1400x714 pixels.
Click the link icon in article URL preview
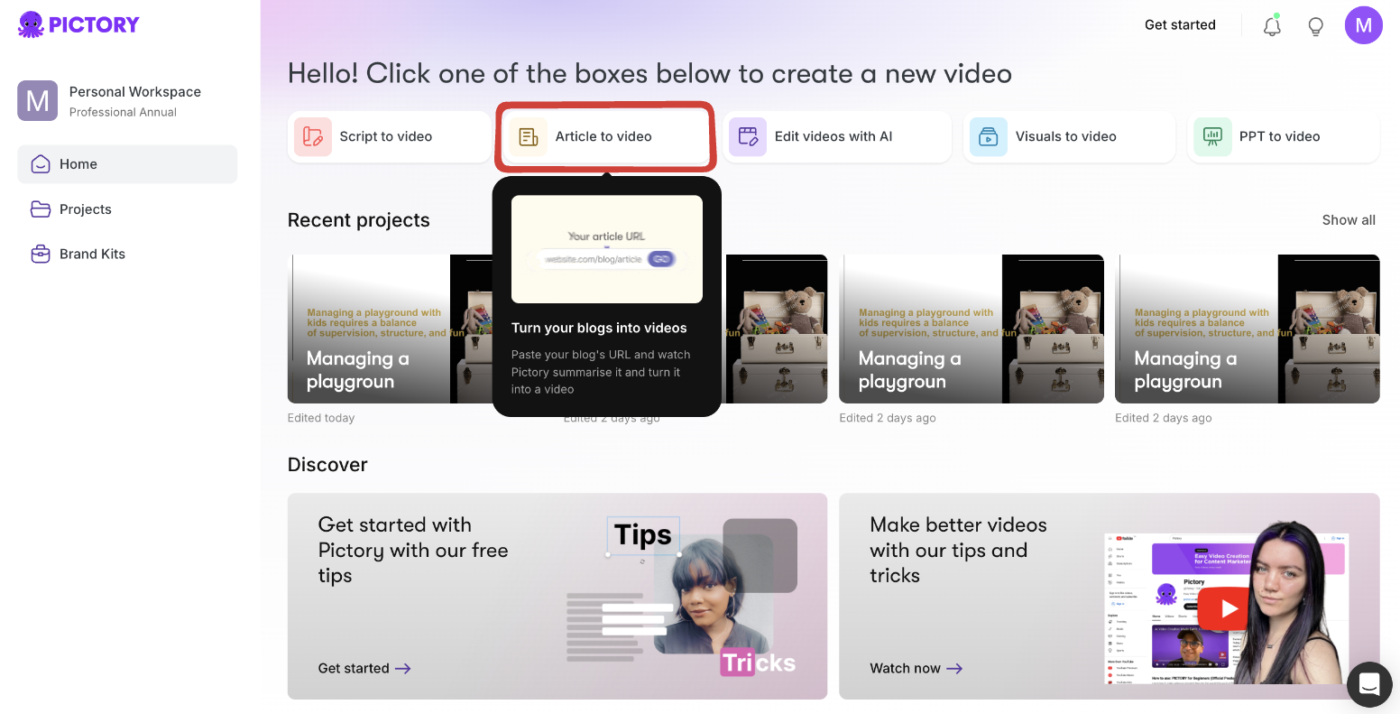659,259
